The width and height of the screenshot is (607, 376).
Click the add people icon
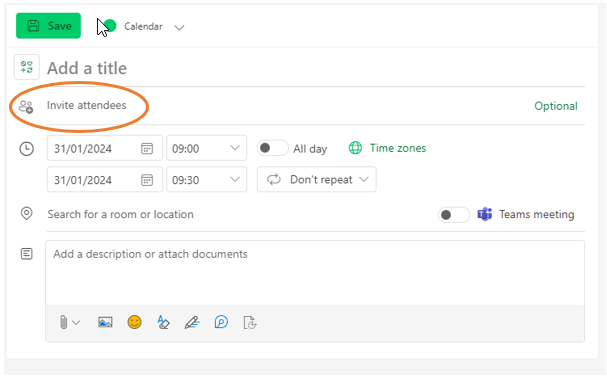(26, 106)
